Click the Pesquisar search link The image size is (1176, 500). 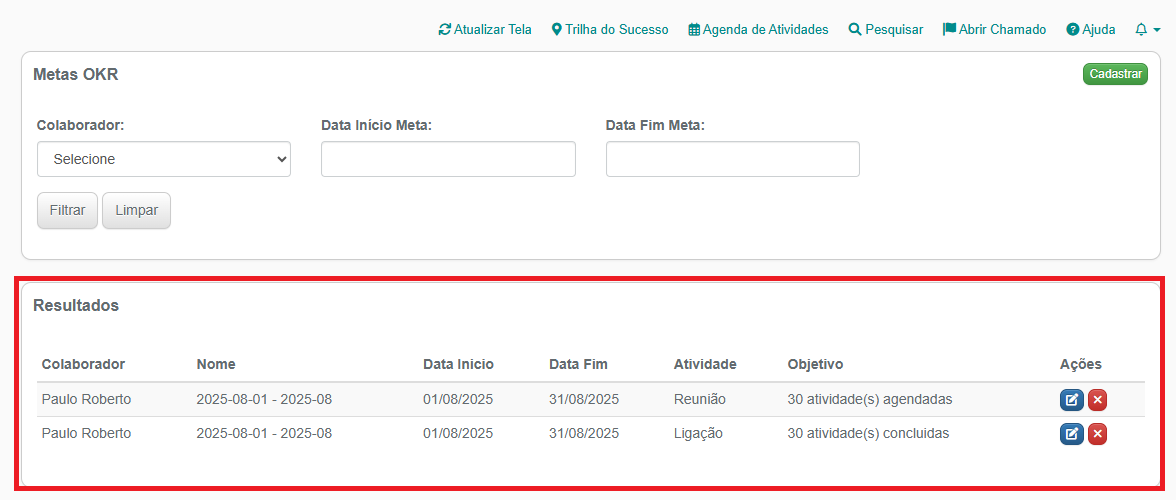click(x=885, y=30)
